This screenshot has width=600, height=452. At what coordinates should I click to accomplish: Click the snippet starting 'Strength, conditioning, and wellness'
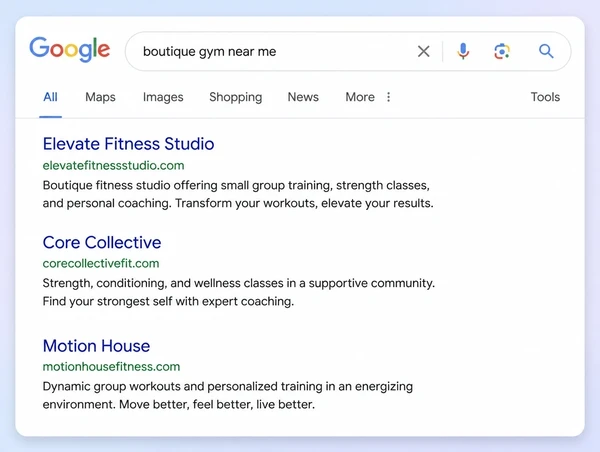(239, 292)
